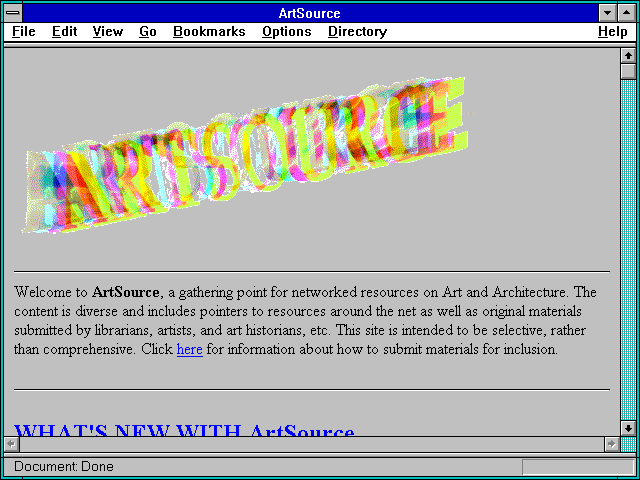Open the Edit menu
The width and height of the screenshot is (640, 480).
coord(64,32)
